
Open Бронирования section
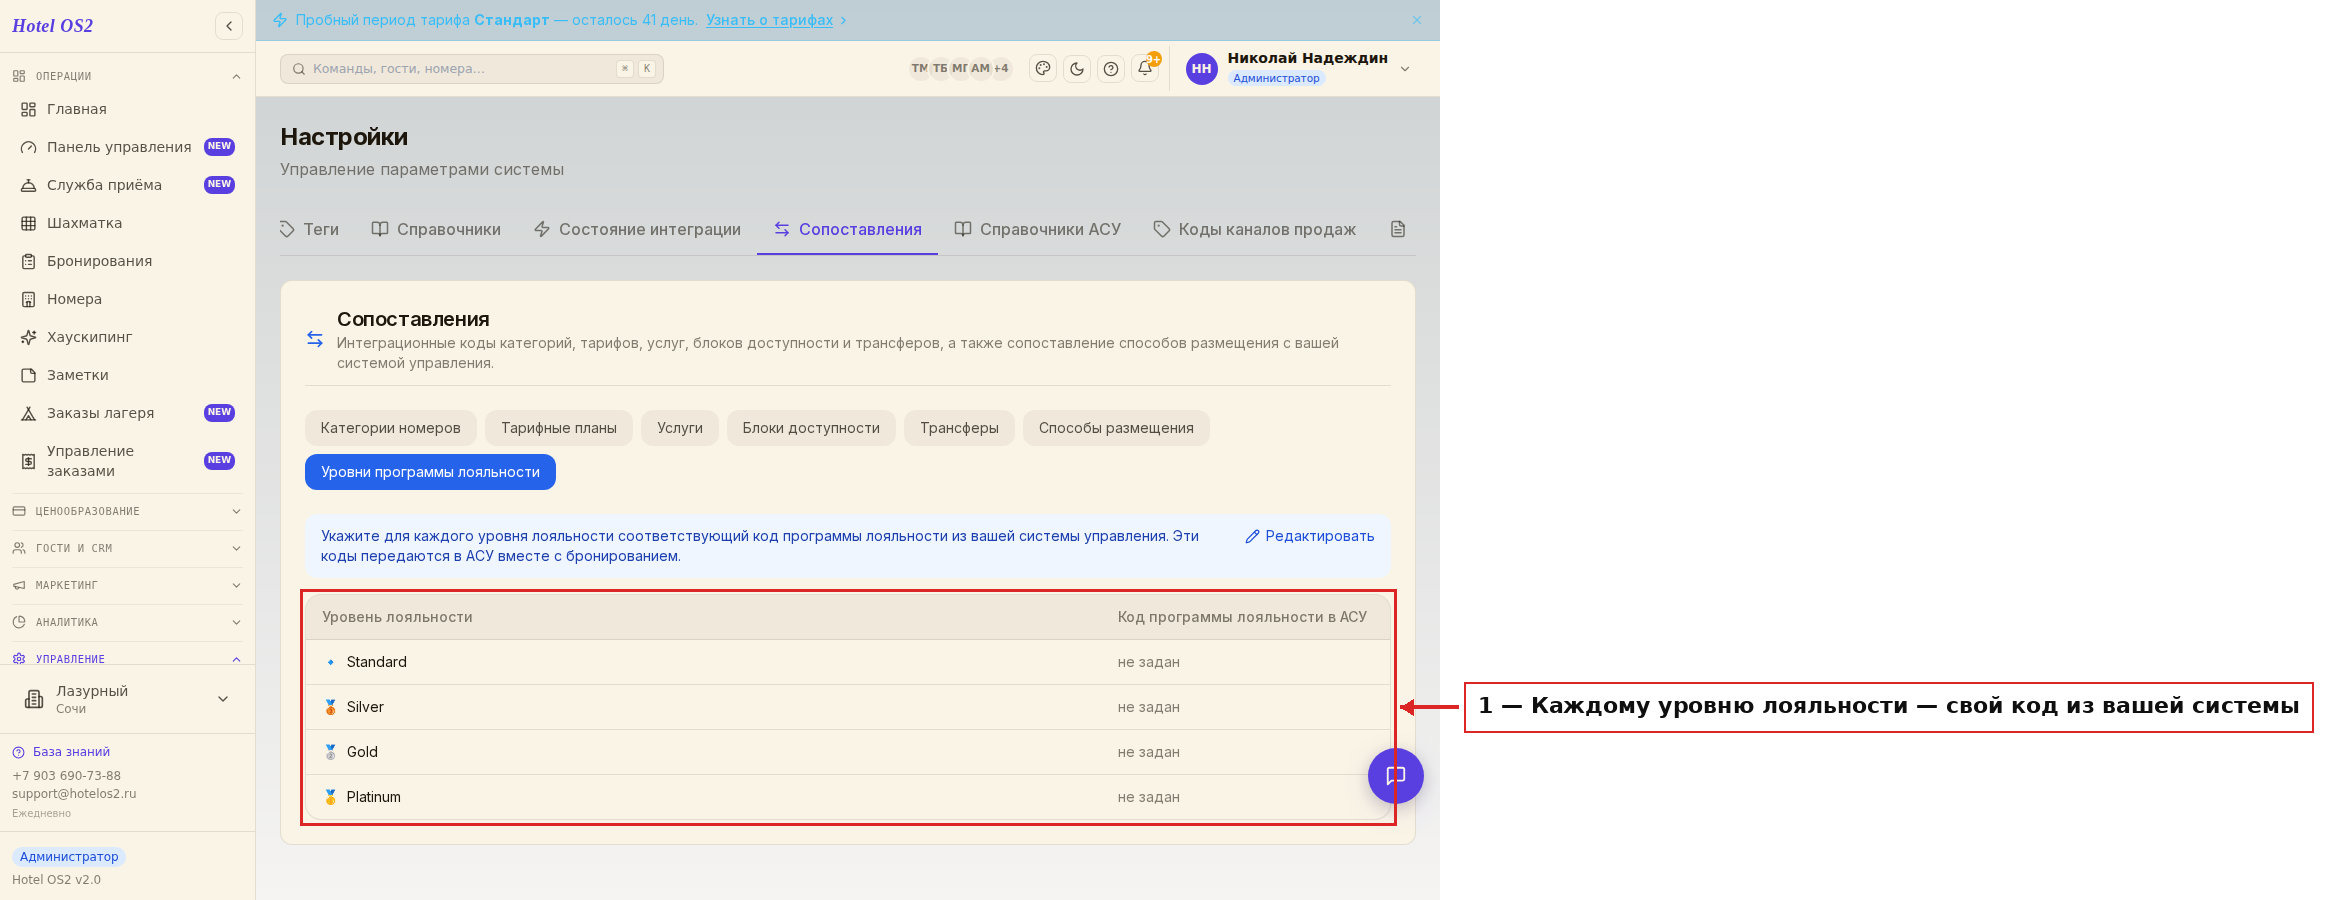pyautogui.click(x=127, y=261)
